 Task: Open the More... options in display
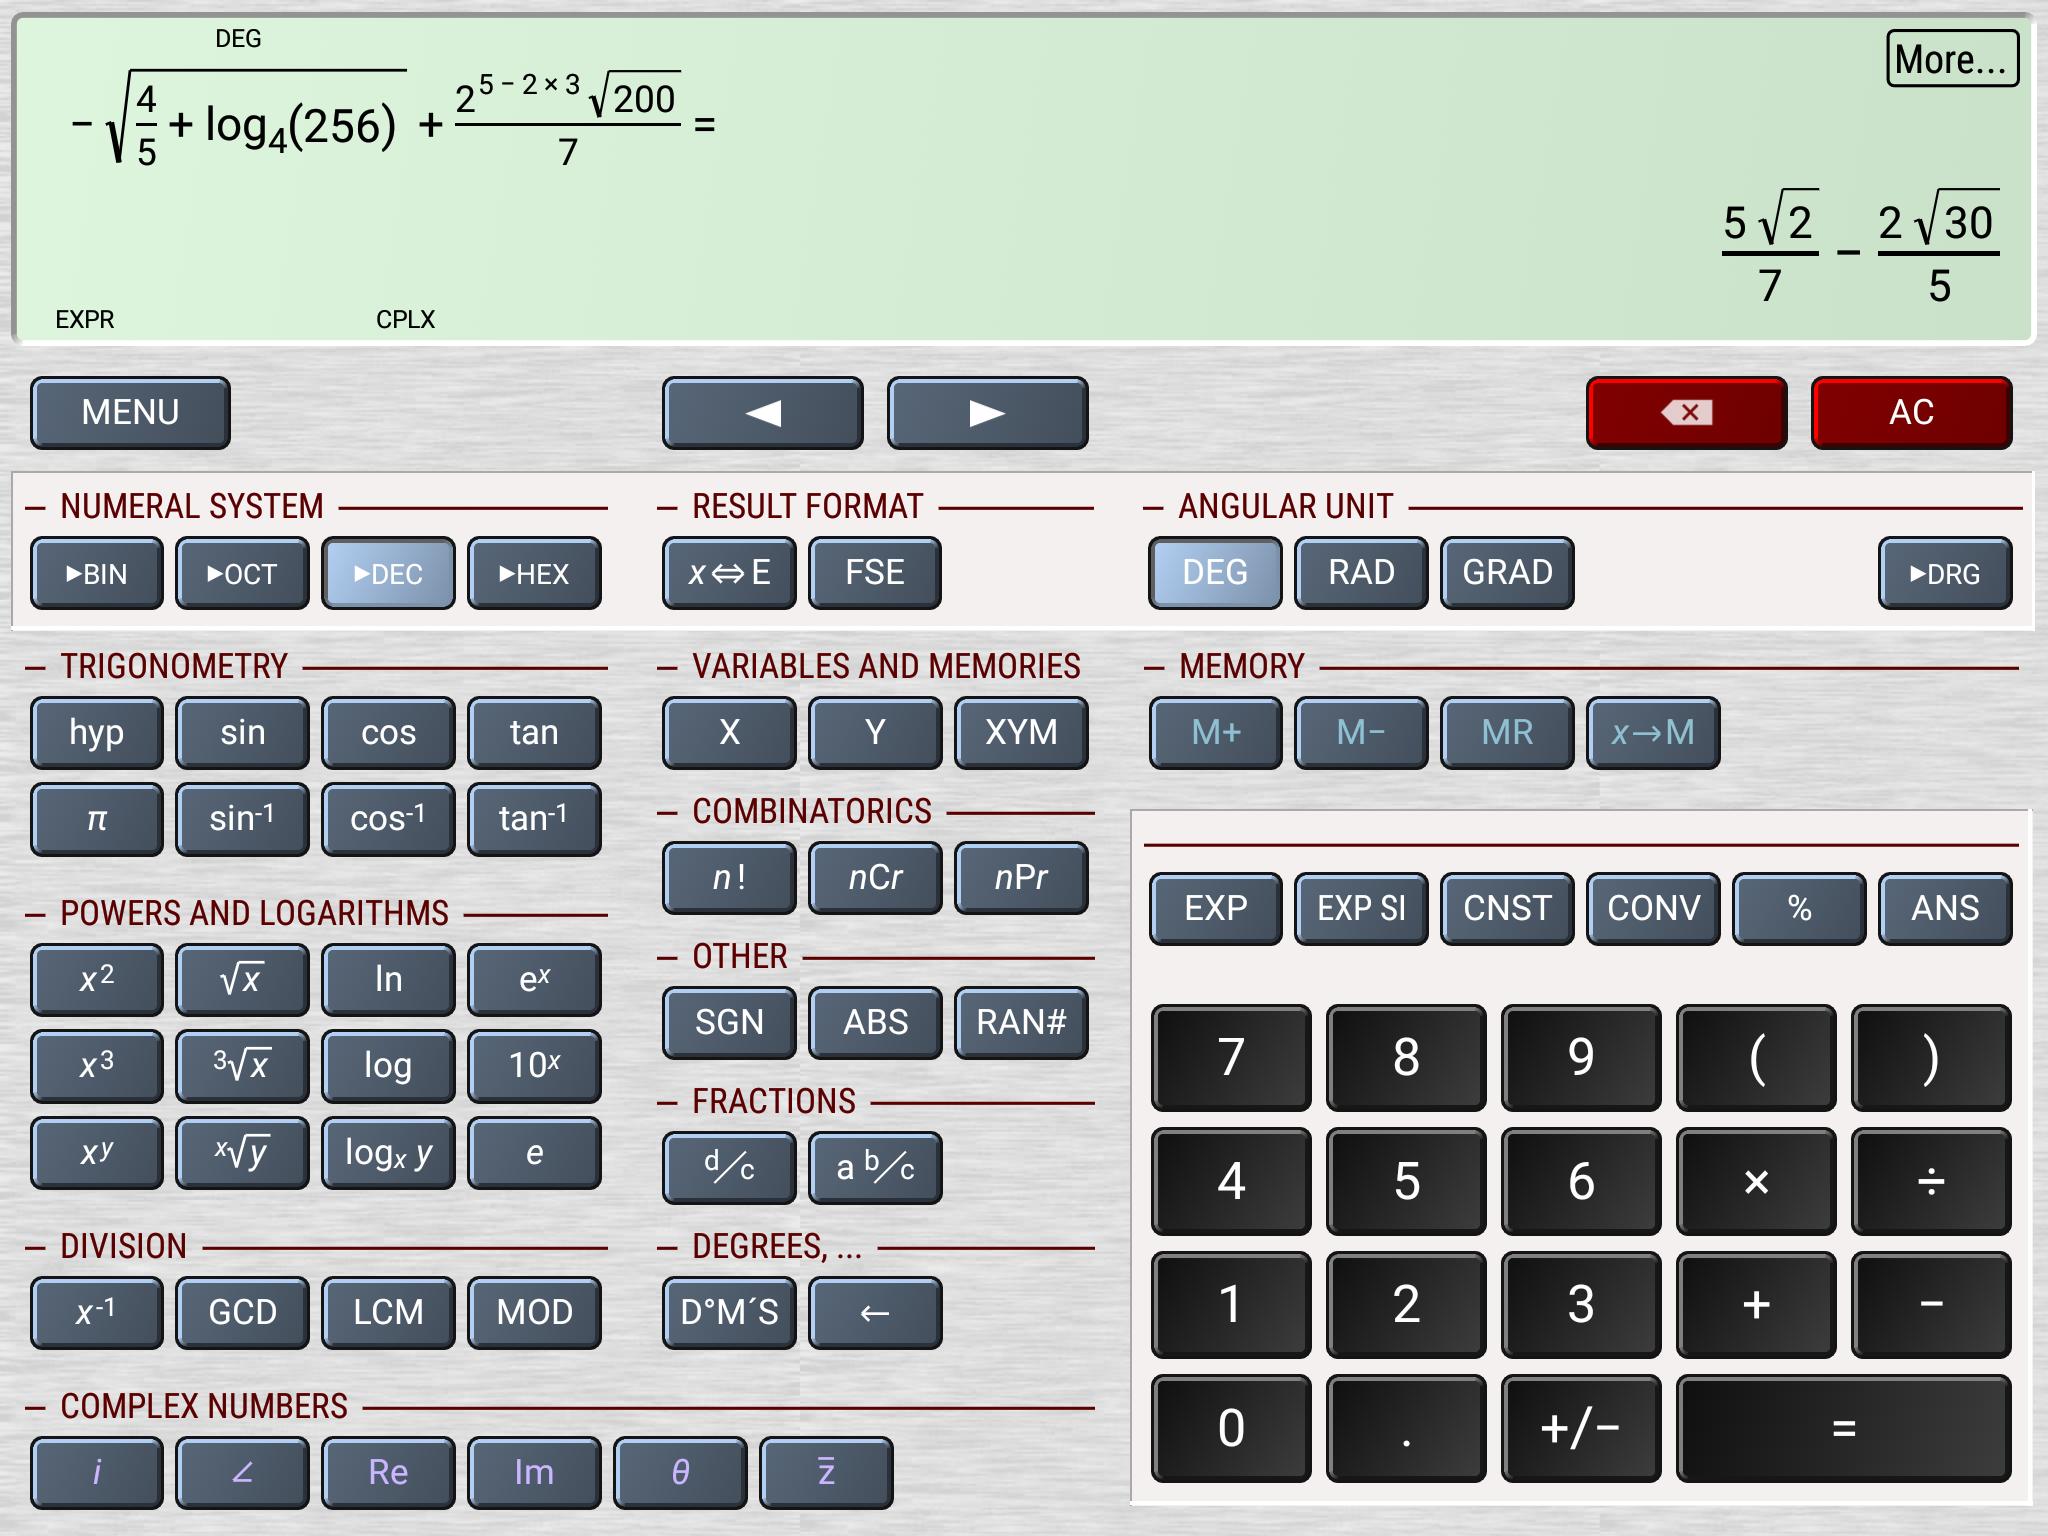[x=1951, y=59]
